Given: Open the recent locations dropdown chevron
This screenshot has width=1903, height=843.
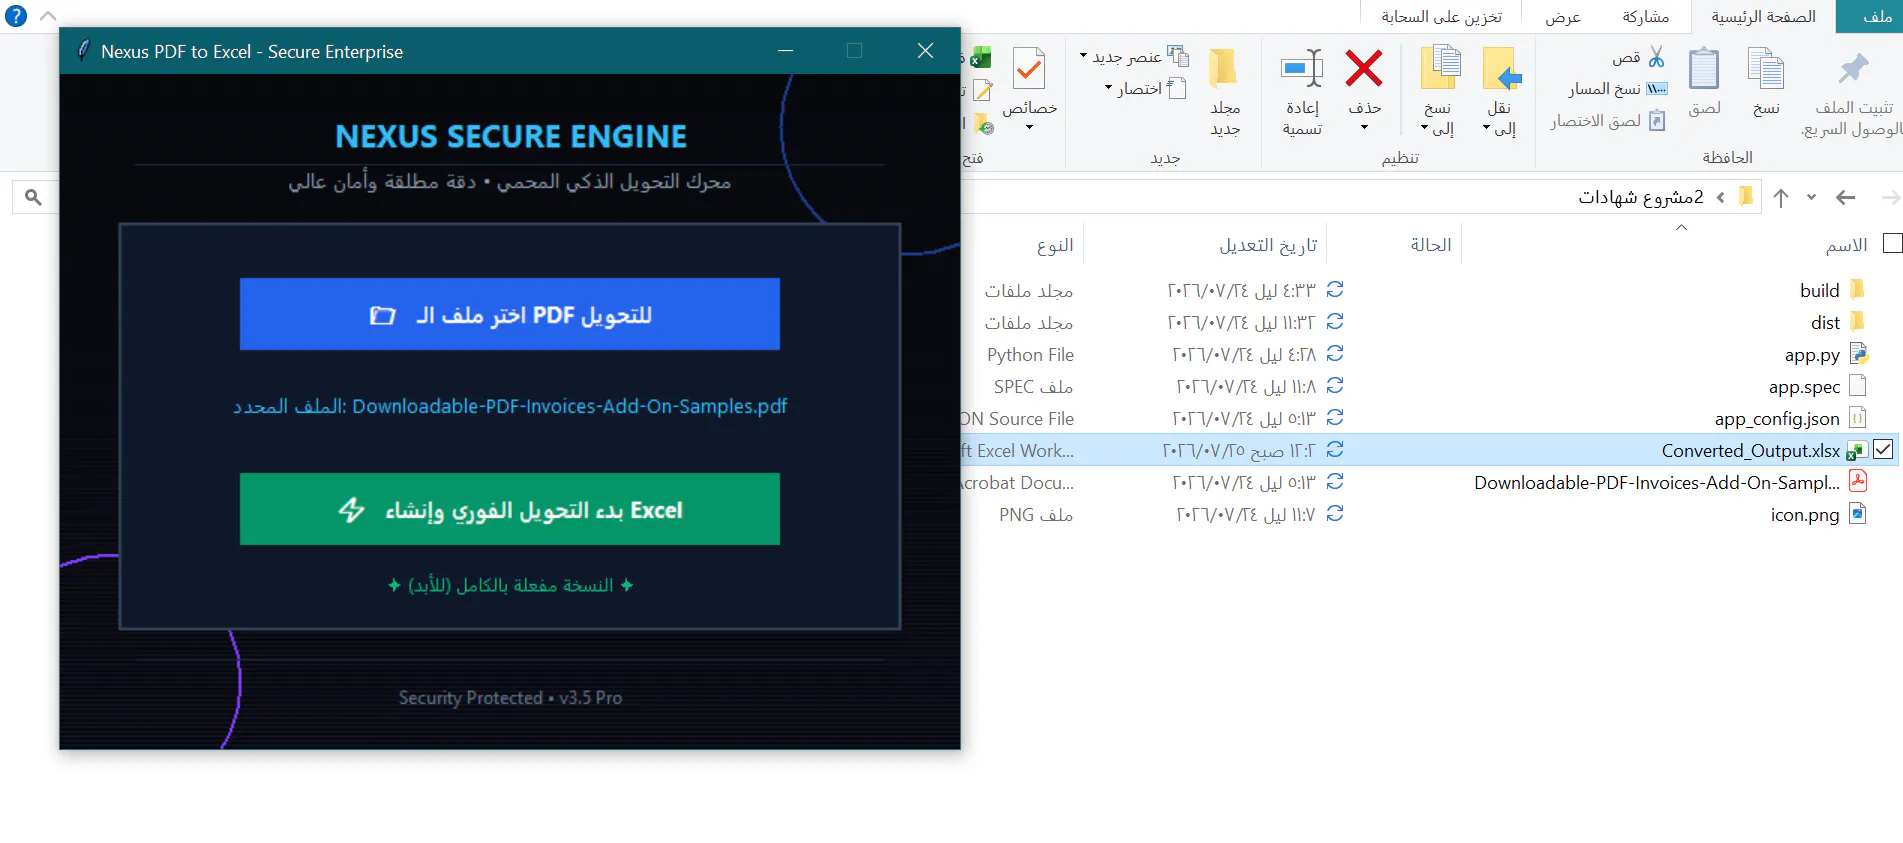Looking at the screenshot, I should [x=1811, y=198].
